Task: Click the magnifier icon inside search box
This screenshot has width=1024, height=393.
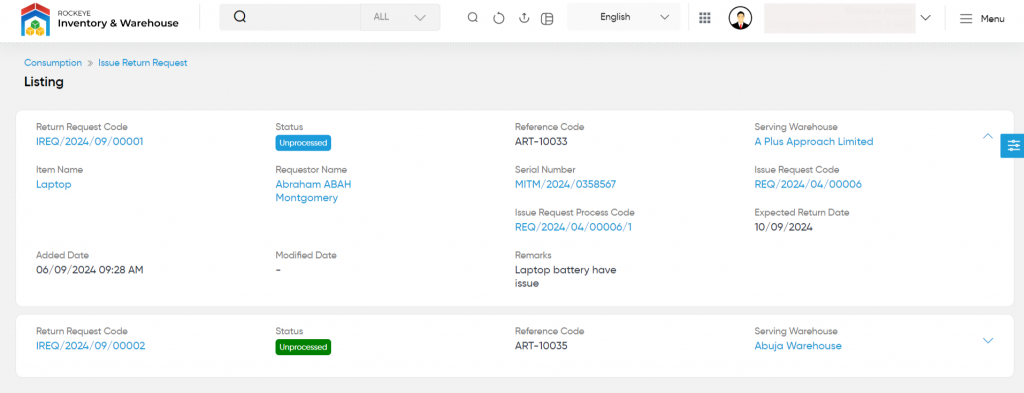Action: [240, 17]
